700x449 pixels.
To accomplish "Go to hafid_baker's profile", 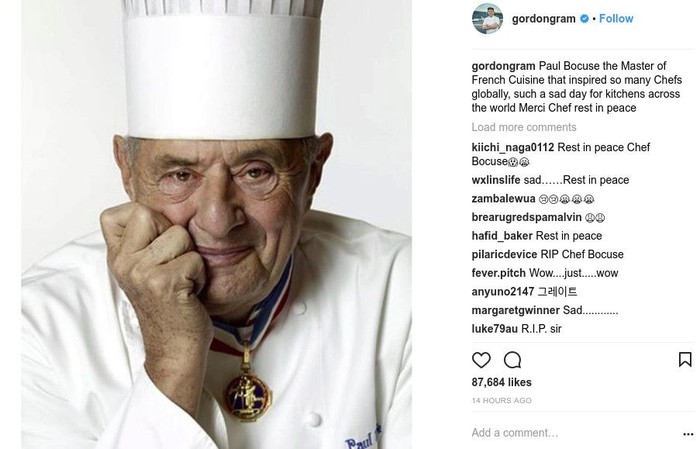I will tap(502, 236).
